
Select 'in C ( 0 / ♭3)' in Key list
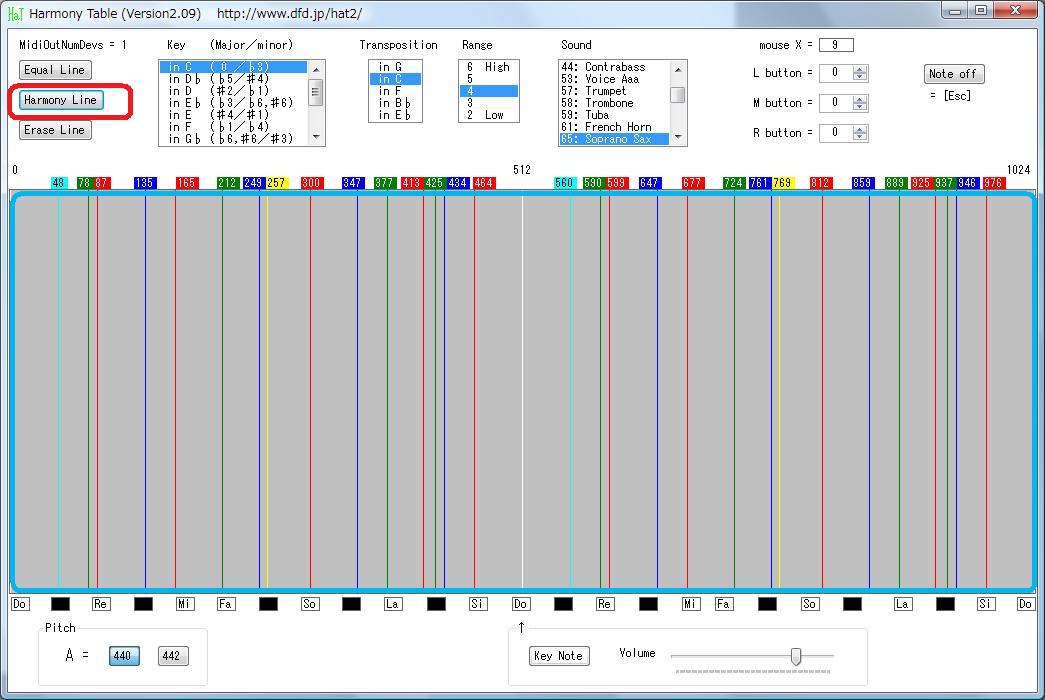click(x=234, y=67)
